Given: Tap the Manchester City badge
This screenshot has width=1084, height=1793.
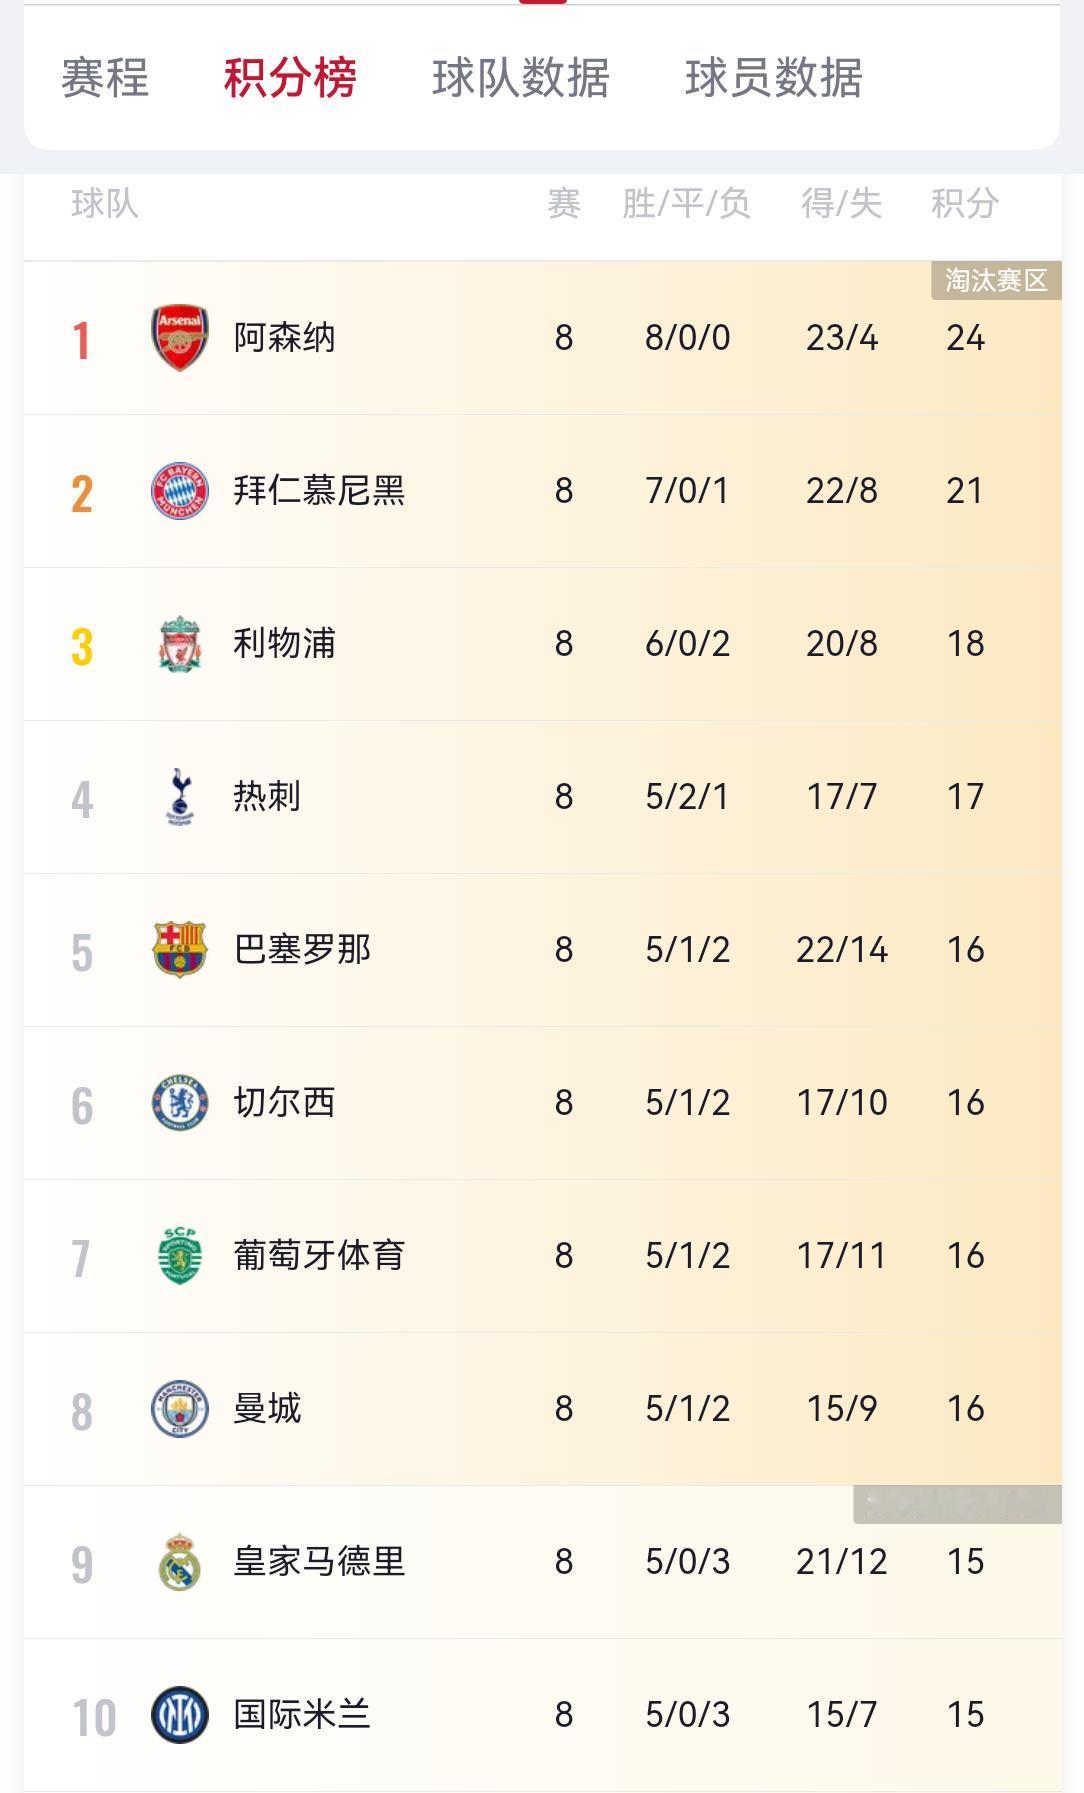Looking at the screenshot, I should coord(180,1409).
